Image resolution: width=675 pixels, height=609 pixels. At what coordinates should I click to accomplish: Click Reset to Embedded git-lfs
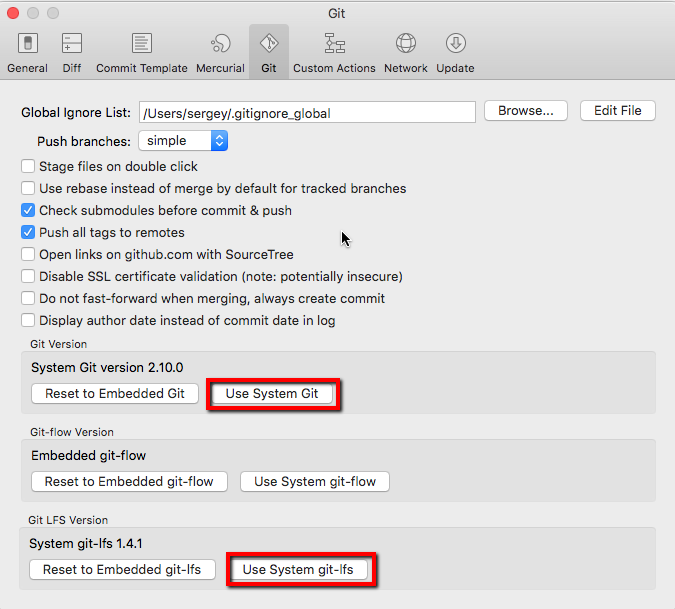[122, 569]
